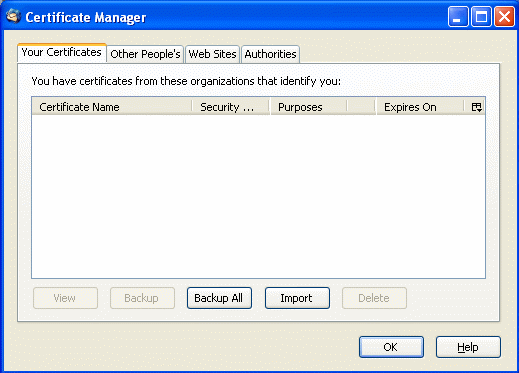Maximize the Certificate Manager window
Viewport: 519px width, 373px height.
tap(481, 17)
